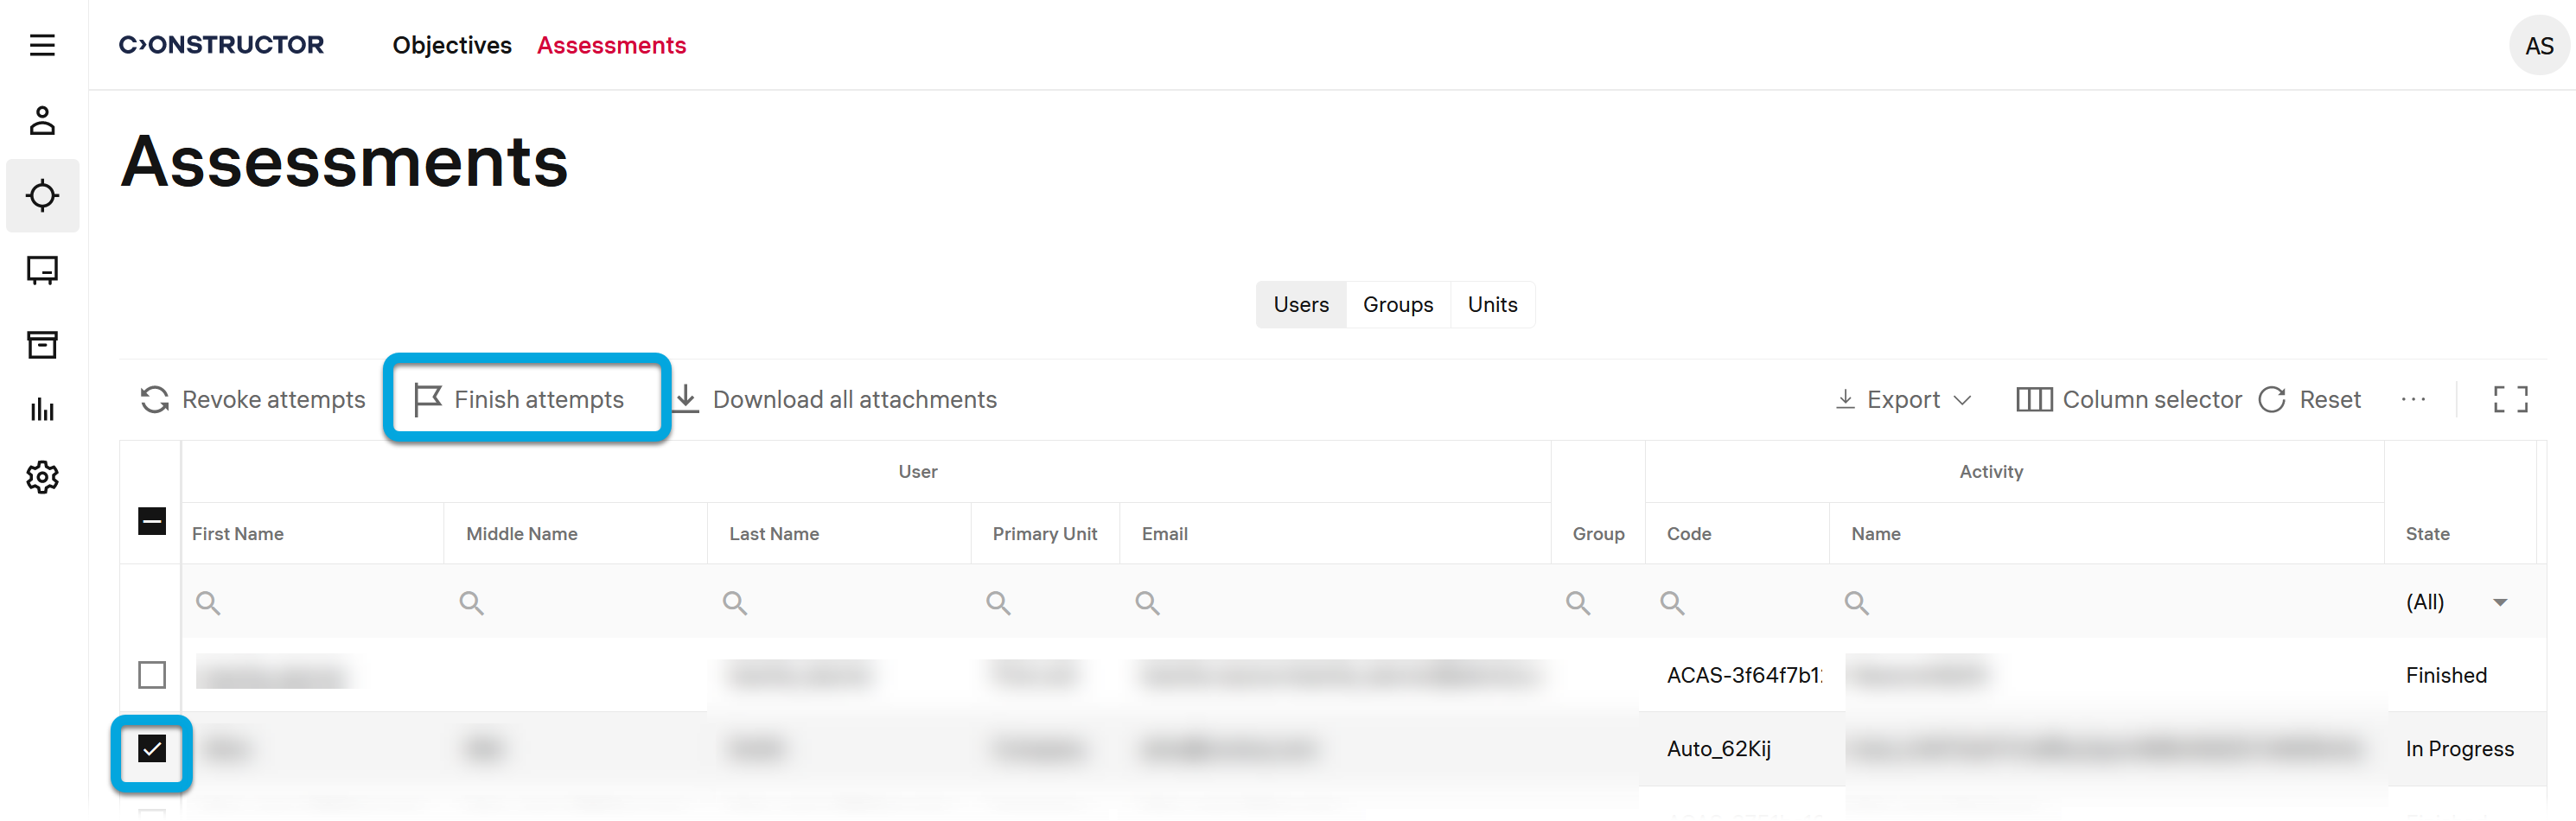Screen dimensions: 2576x821
Task: Select the objectives target icon in sidebar
Action: [42, 196]
